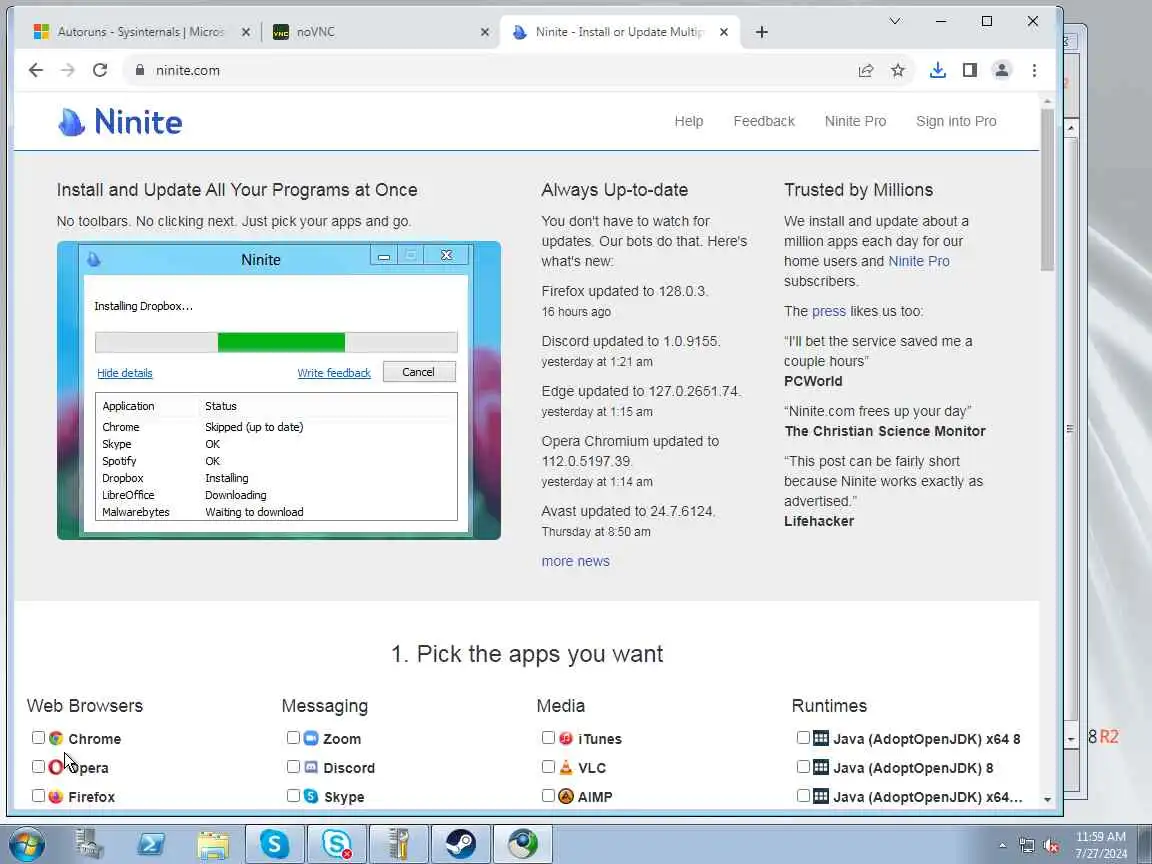This screenshot has height=864, width=1152.
Task: Click the taskbar clock showing 11:59 AM
Action: click(x=1101, y=845)
